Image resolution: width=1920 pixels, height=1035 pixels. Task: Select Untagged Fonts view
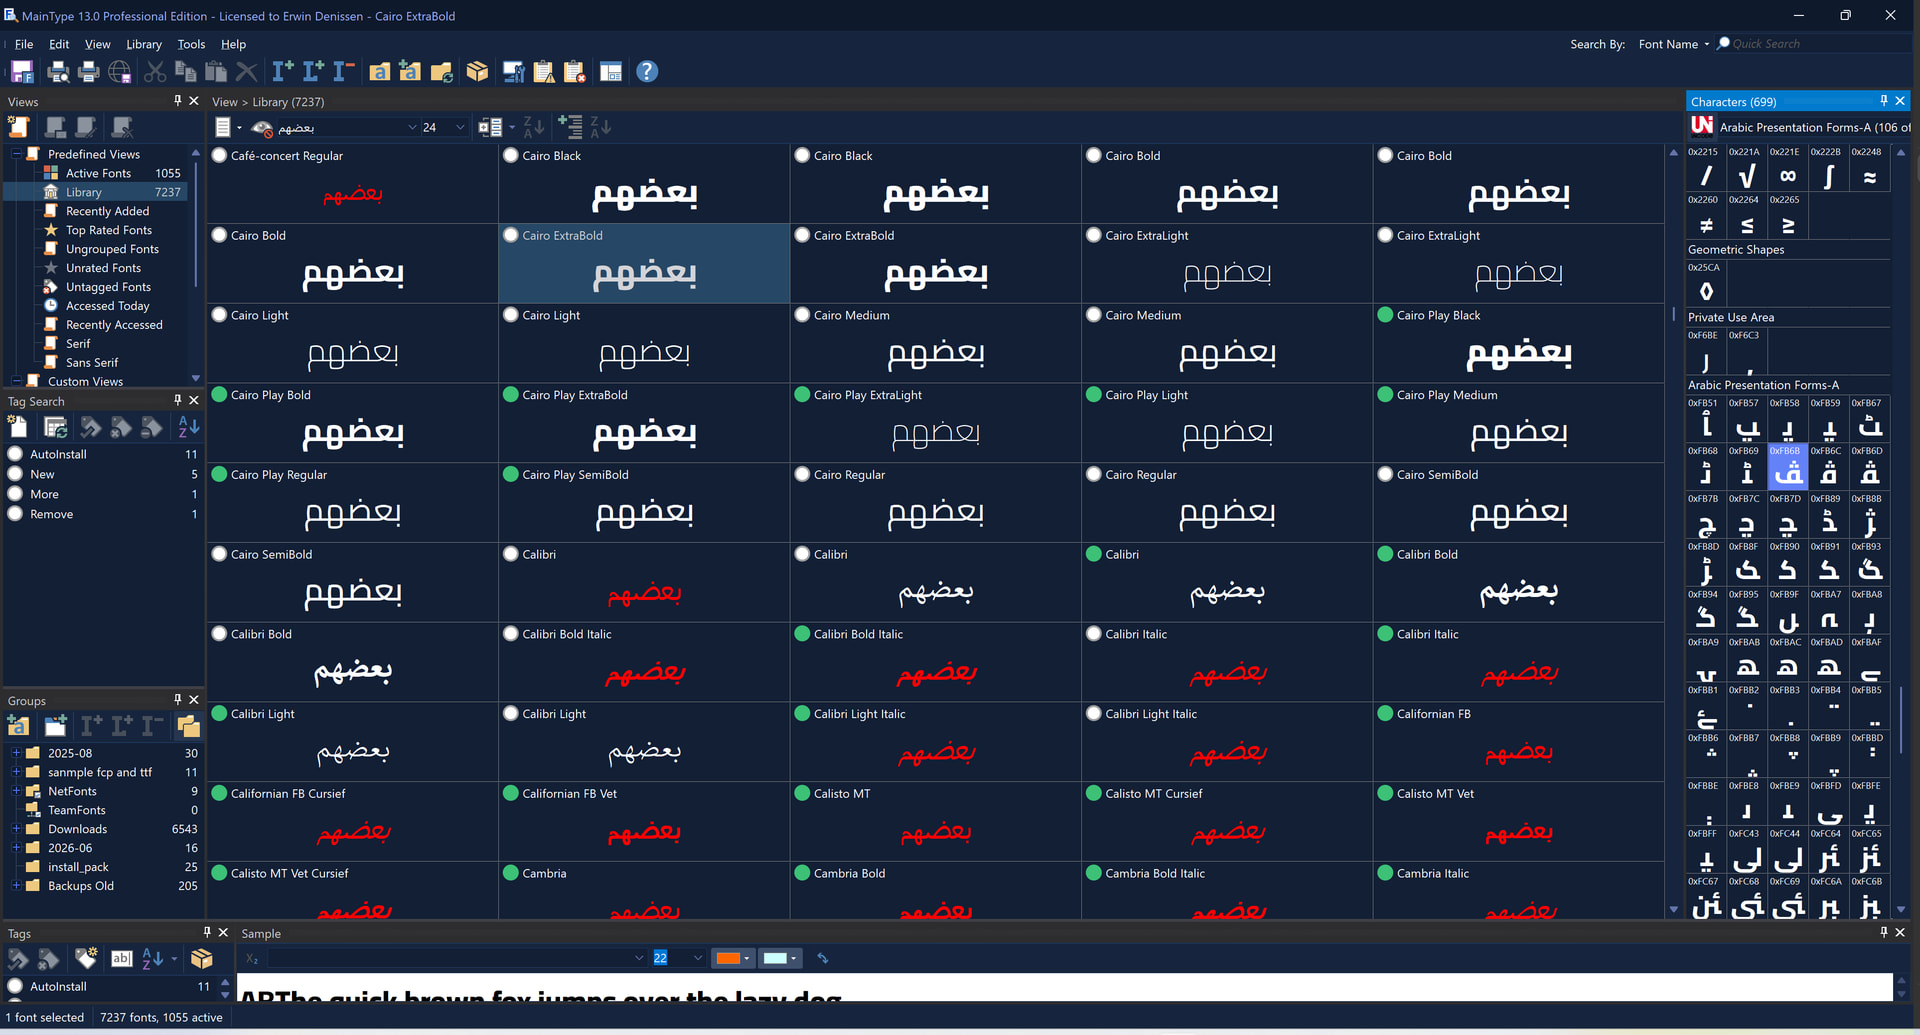(108, 287)
